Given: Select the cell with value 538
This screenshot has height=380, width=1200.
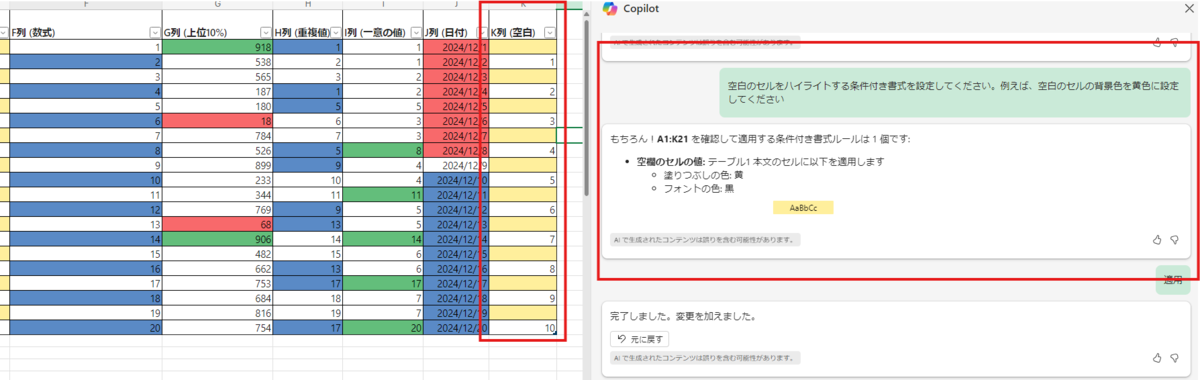Looking at the screenshot, I should (x=217, y=62).
